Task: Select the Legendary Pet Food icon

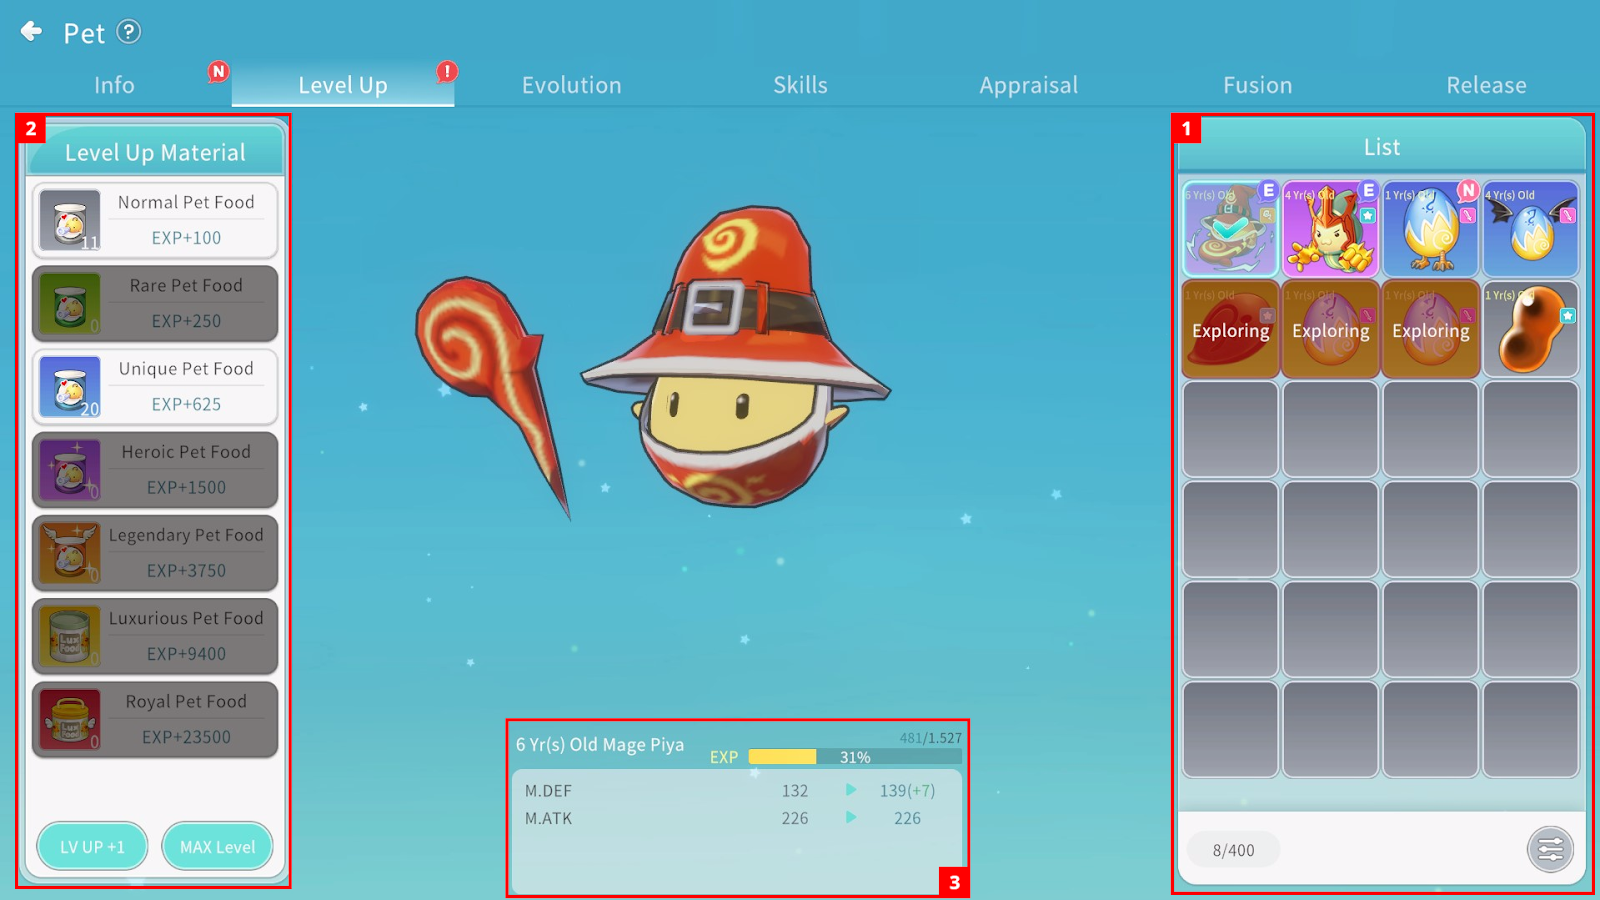Action: (x=70, y=553)
